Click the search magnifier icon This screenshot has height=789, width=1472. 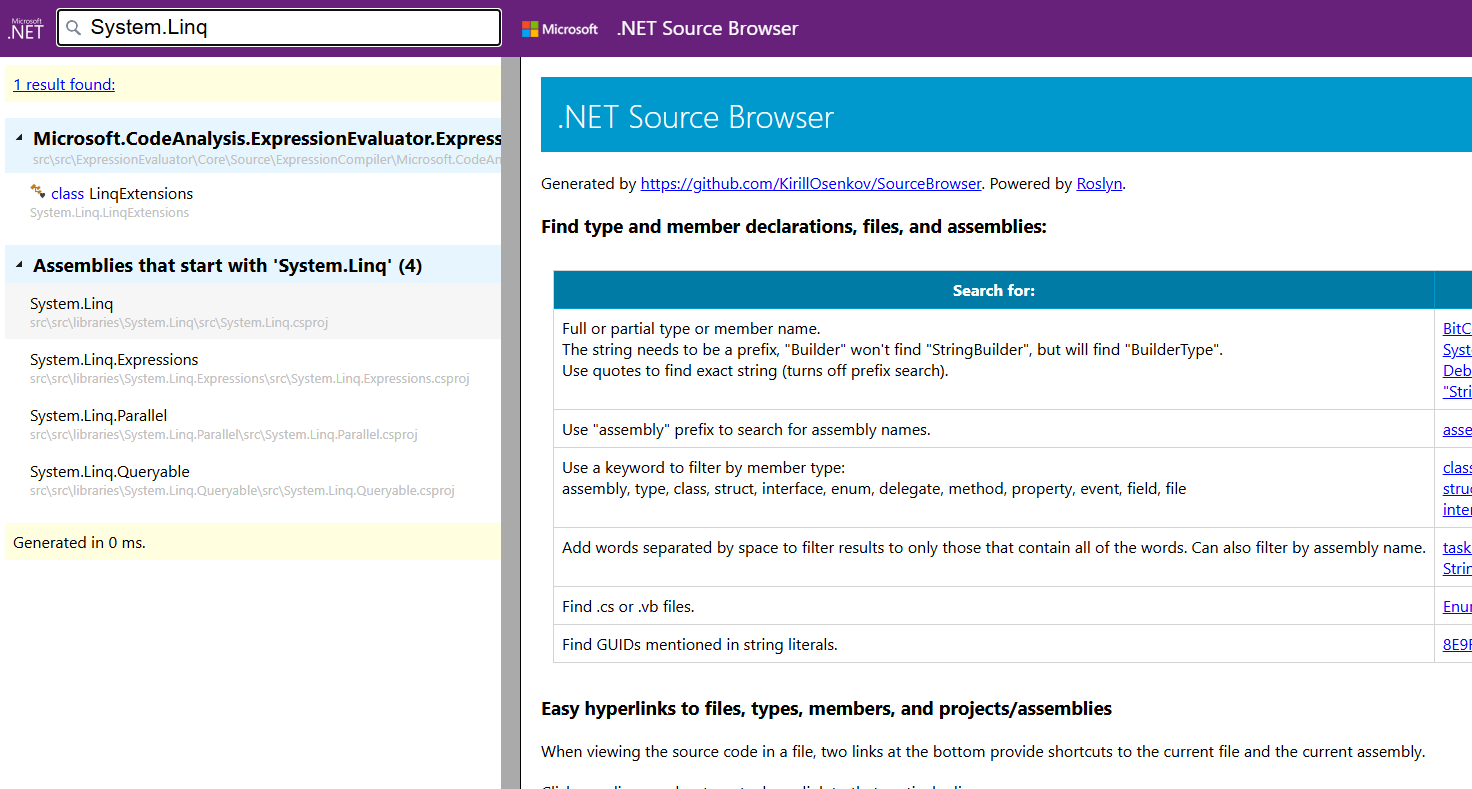[73, 28]
